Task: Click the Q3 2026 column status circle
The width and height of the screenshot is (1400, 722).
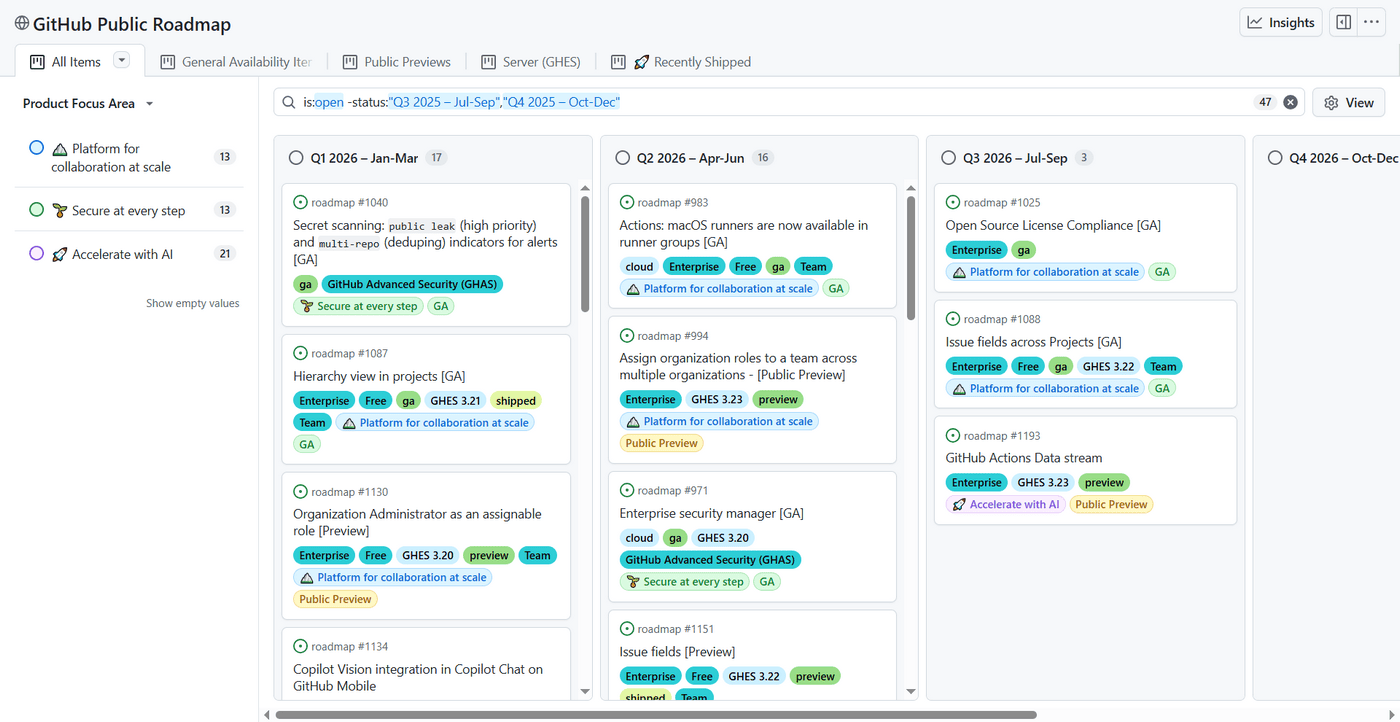Action: pyautogui.click(x=949, y=158)
